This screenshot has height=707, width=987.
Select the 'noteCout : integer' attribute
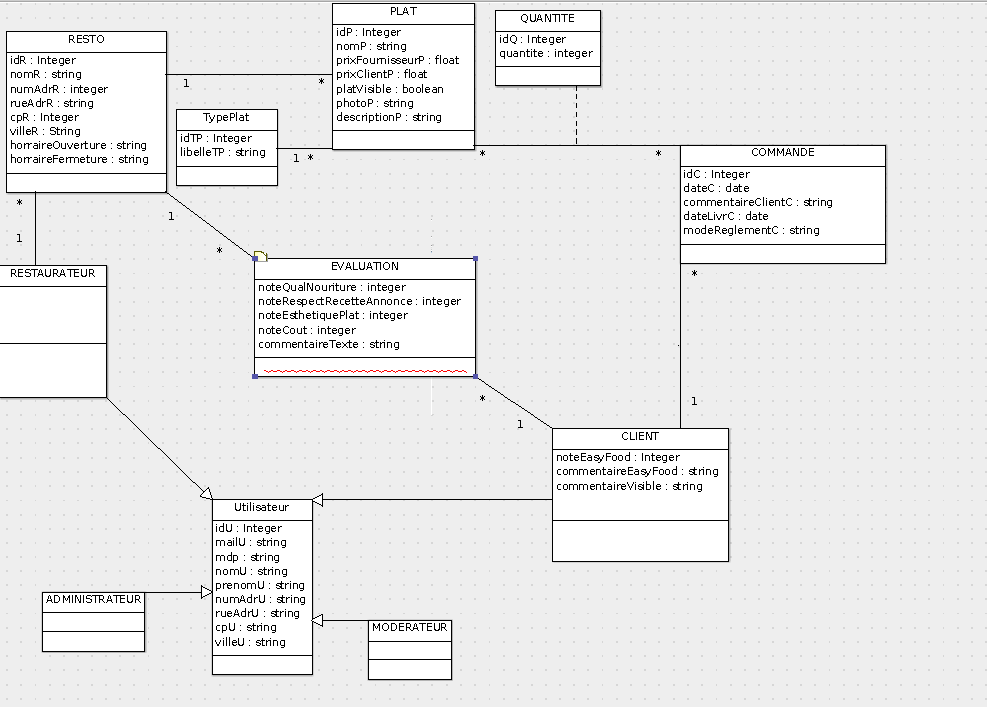coord(307,330)
